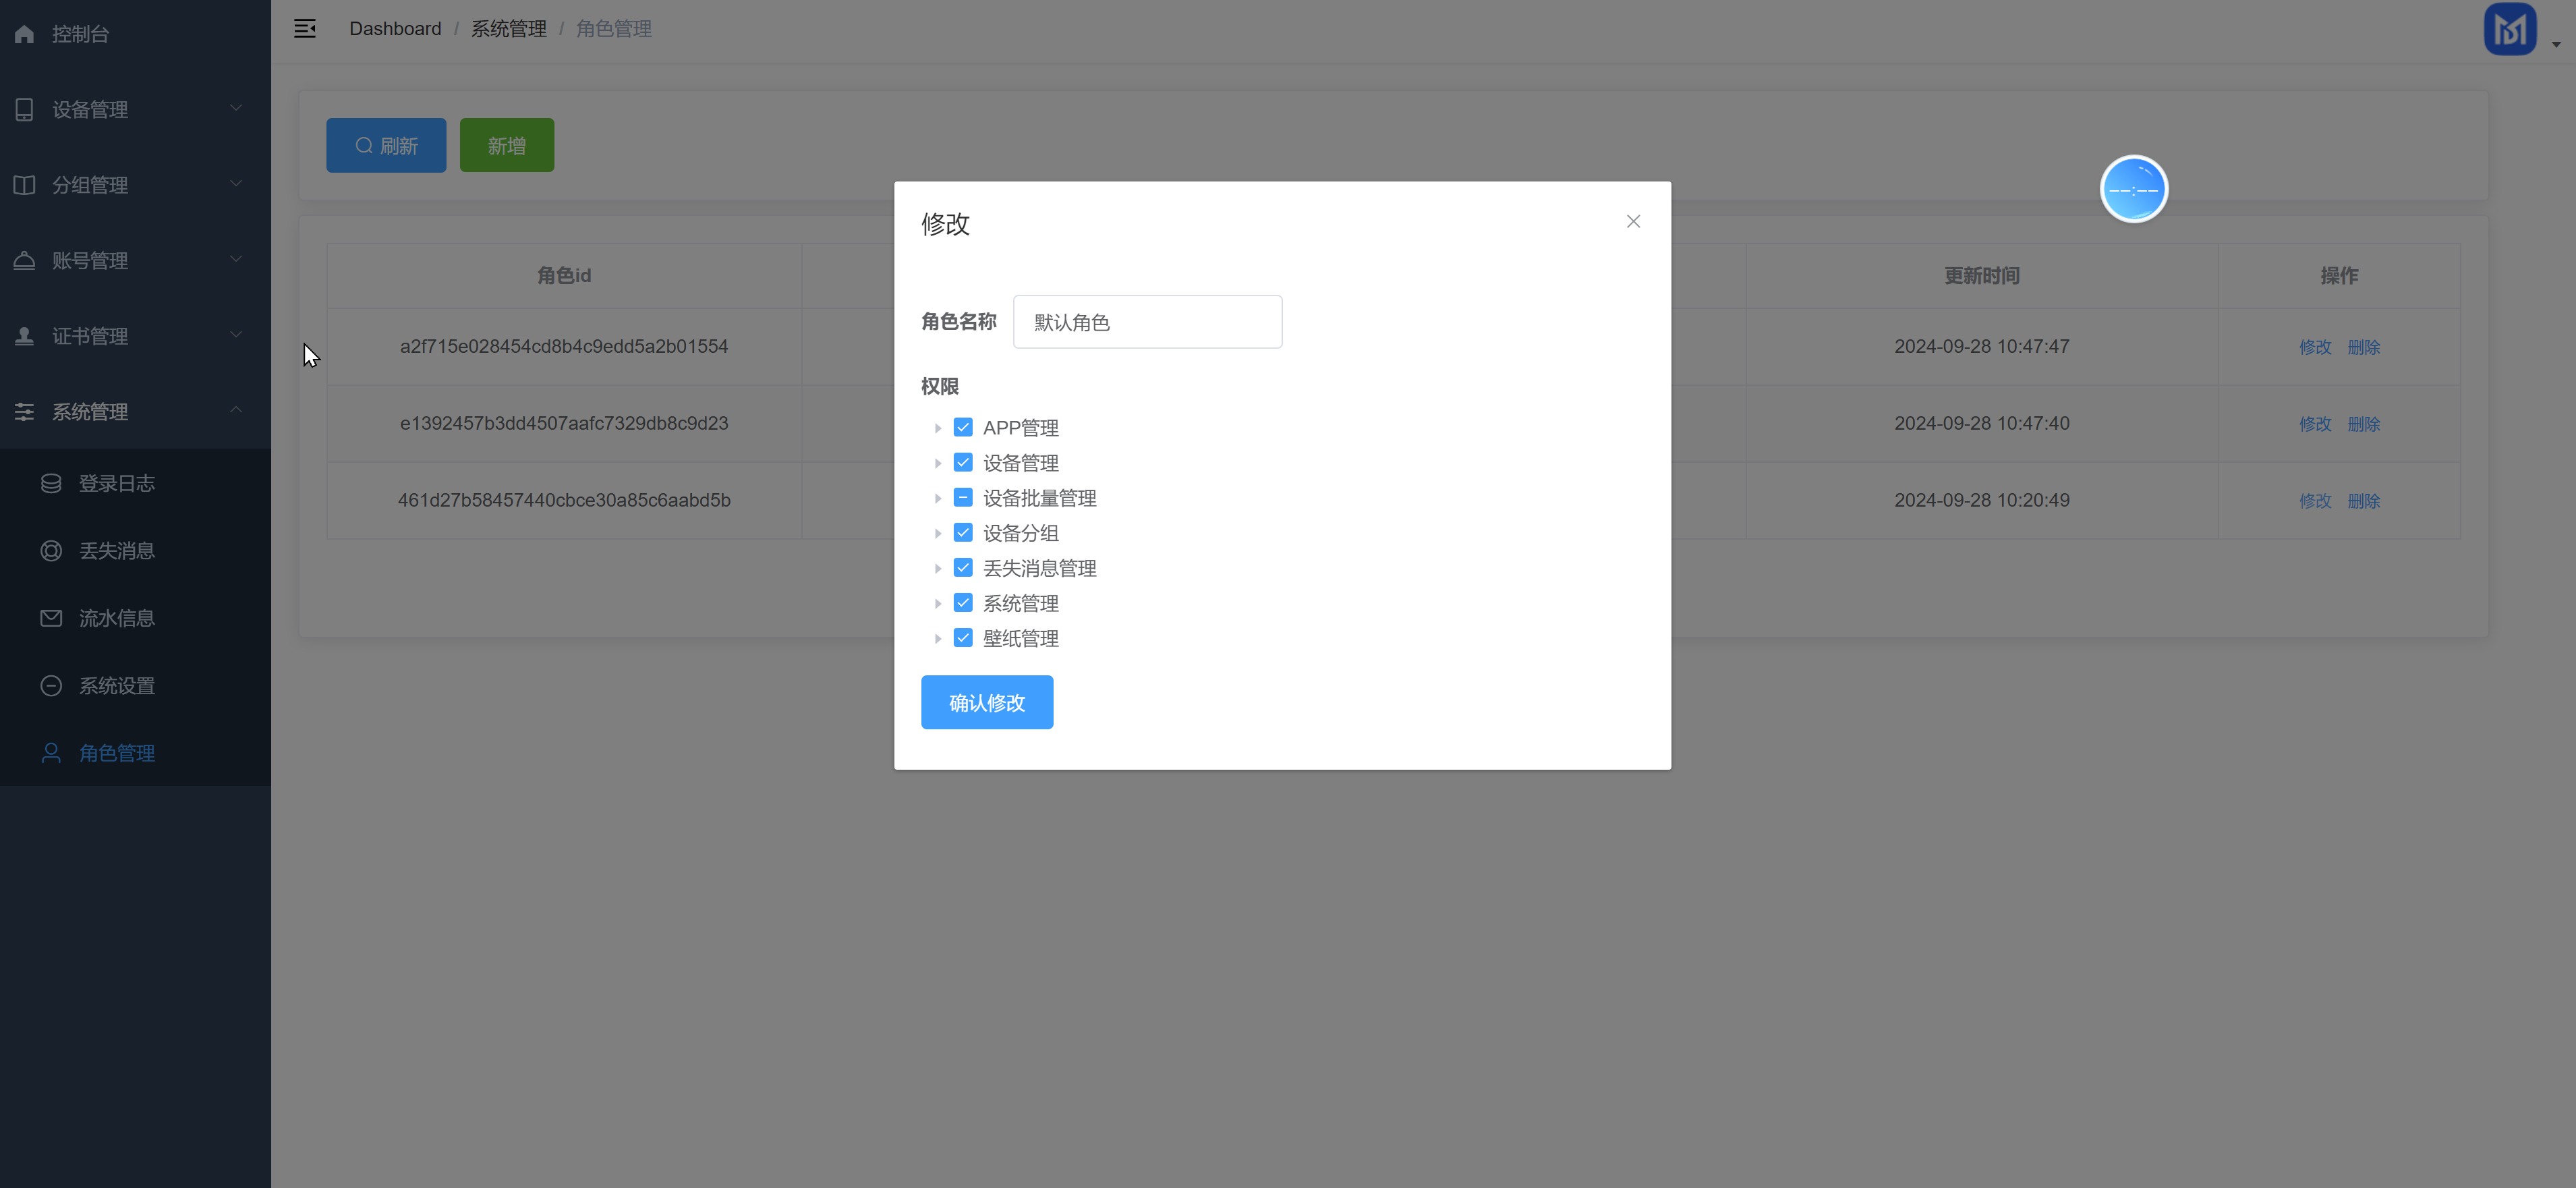This screenshot has width=2576, height=1188.
Task: Open 系统设置 submenu item
Action: [135, 685]
